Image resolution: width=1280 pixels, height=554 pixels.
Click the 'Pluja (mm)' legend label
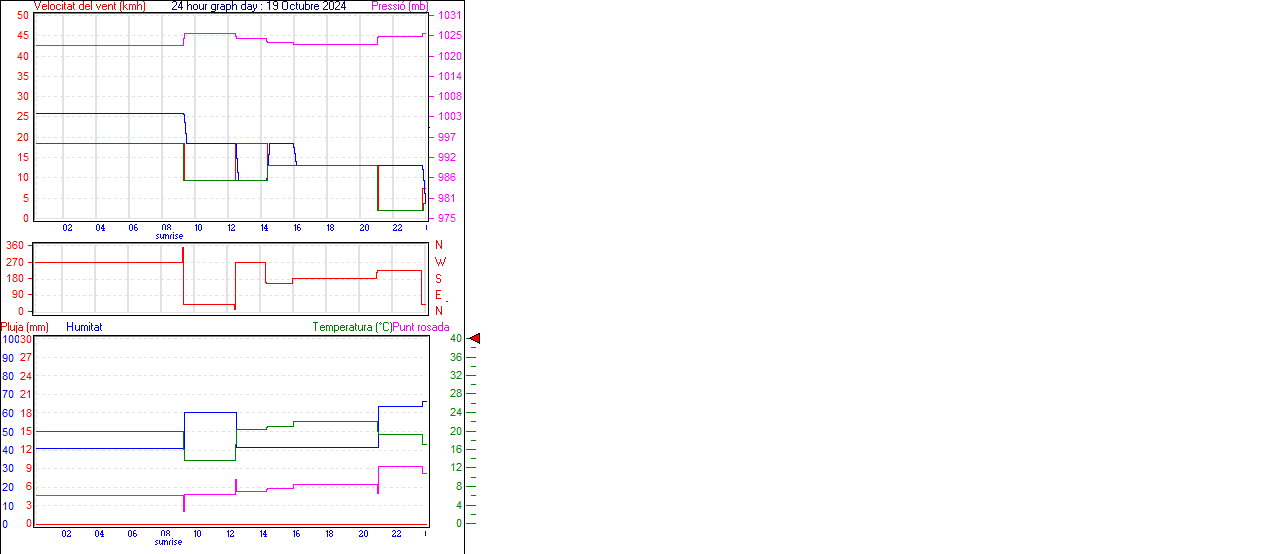(x=25, y=327)
